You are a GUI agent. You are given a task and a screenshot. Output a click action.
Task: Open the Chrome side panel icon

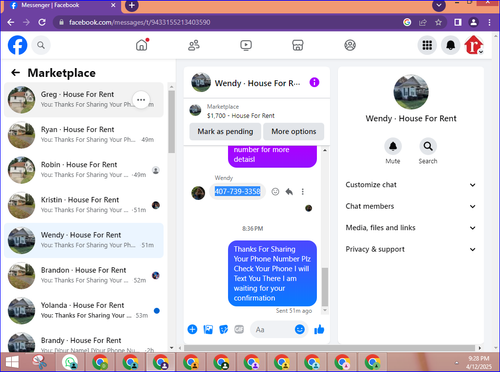(458, 22)
